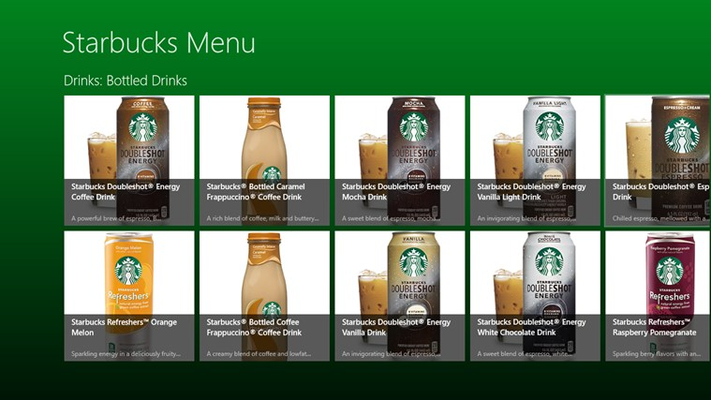
Task: Click the Starbucks Menu page title
Action: pos(159,43)
